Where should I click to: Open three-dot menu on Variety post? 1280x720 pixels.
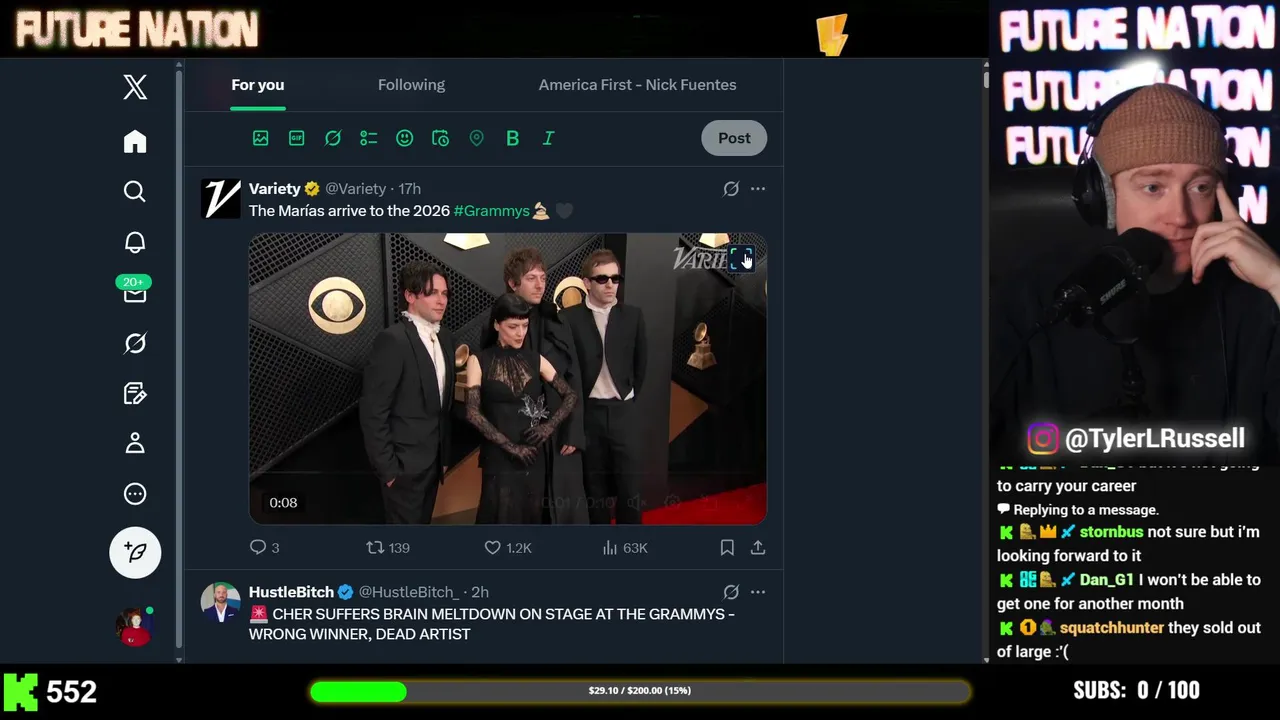click(758, 188)
